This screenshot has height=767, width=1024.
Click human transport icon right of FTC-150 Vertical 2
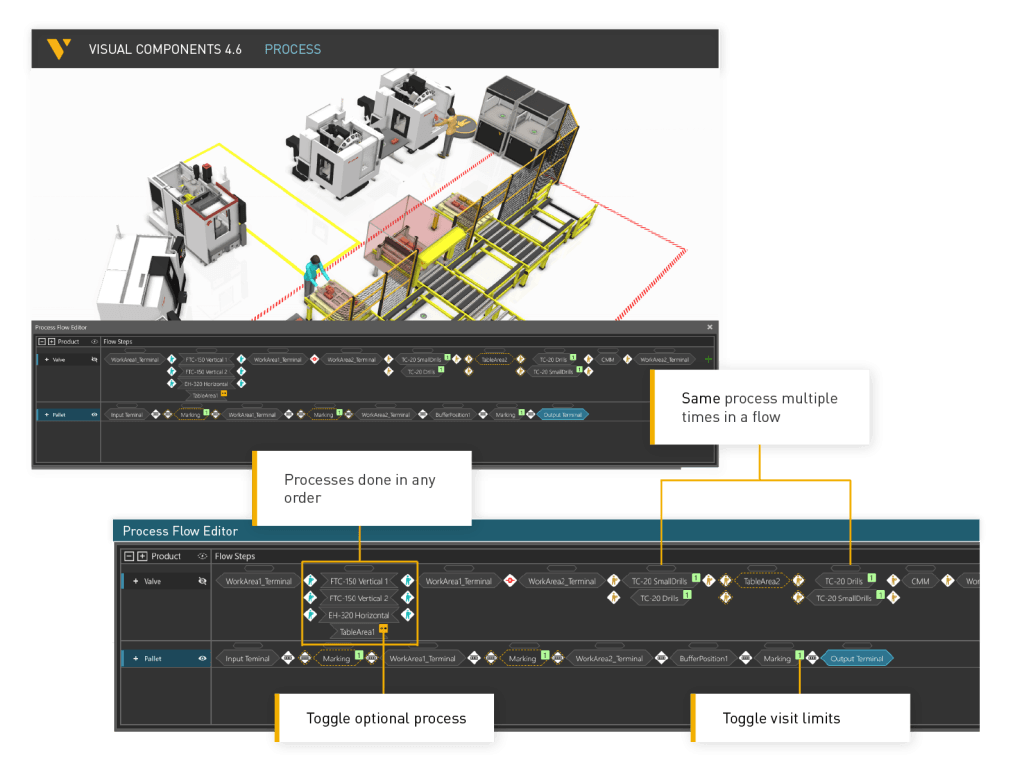click(x=408, y=598)
